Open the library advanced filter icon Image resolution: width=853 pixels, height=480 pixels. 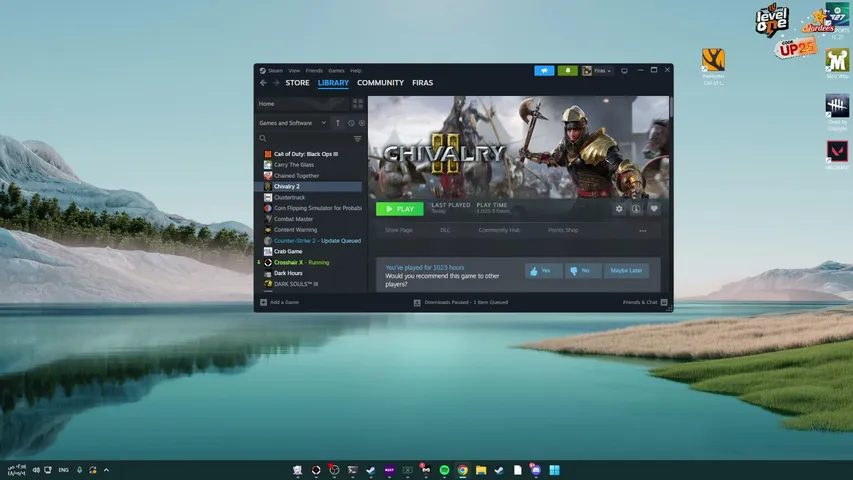point(357,139)
